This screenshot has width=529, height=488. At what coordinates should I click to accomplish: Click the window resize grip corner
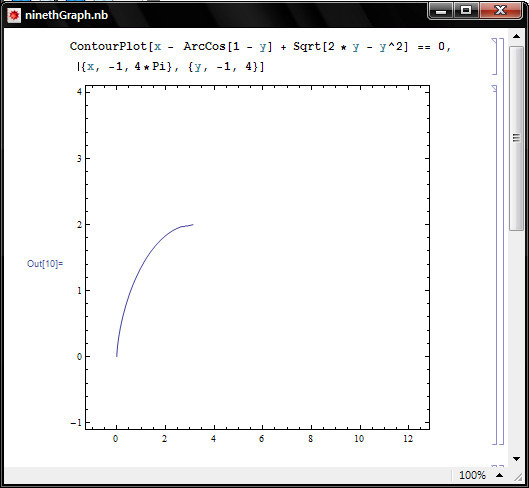(518, 476)
